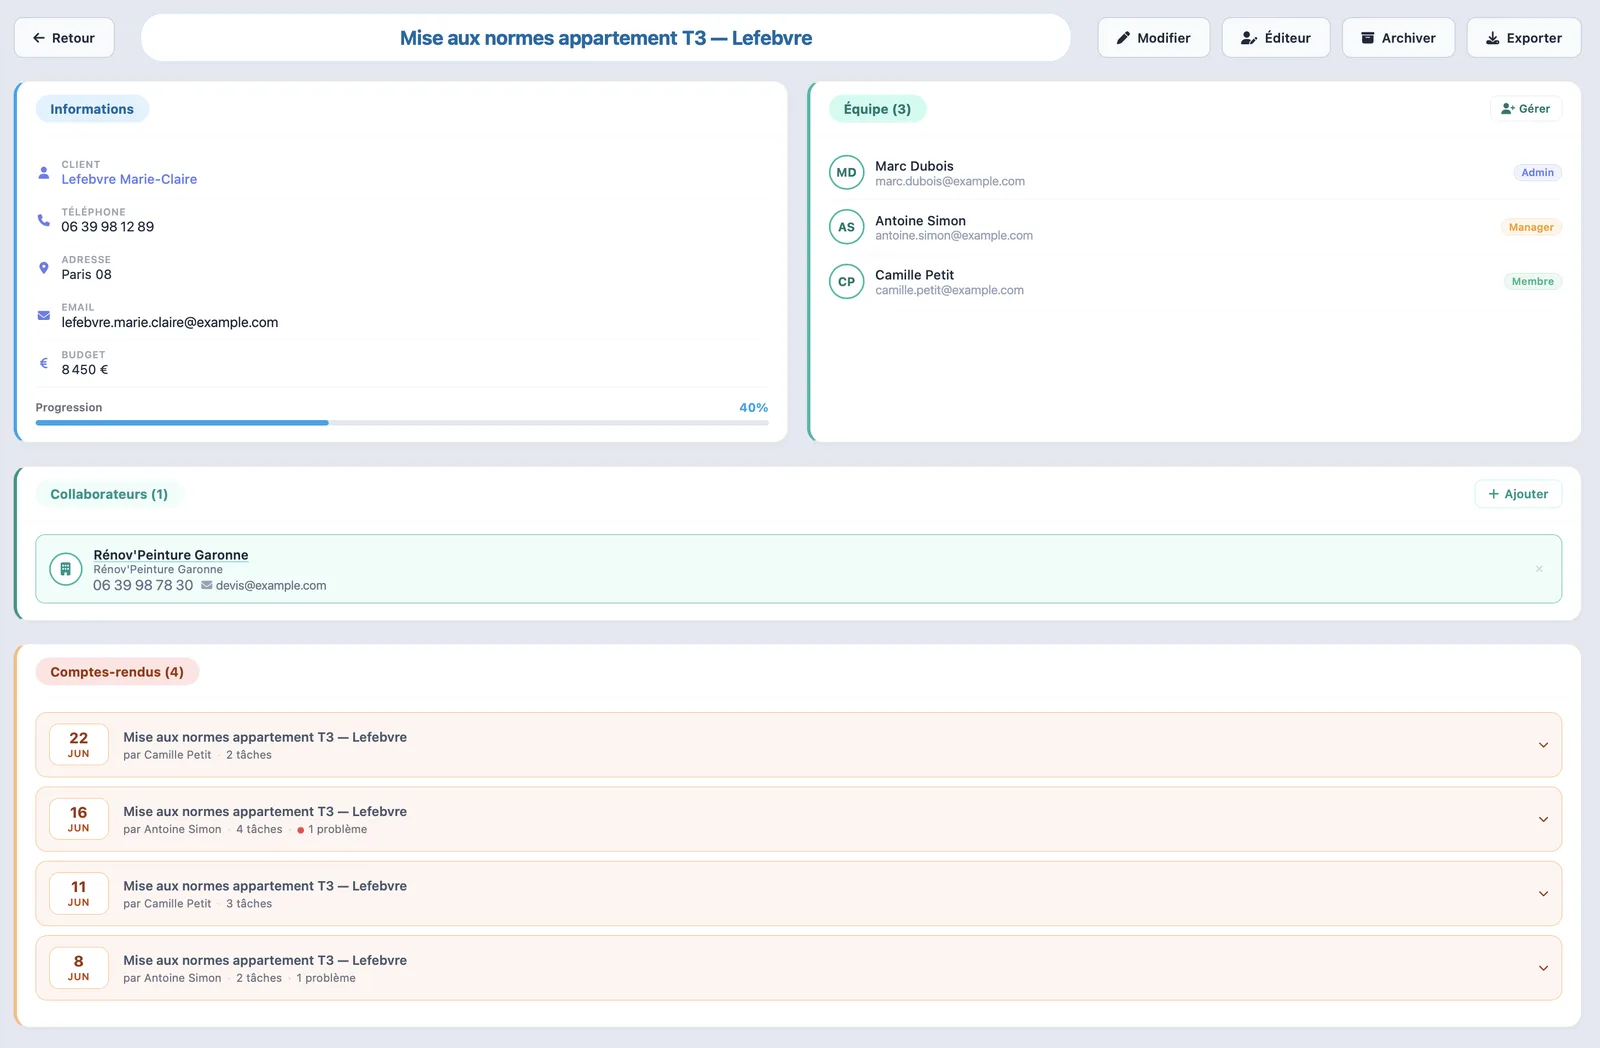Click the Manager role badge
The height and width of the screenshot is (1048, 1600).
point(1531,227)
